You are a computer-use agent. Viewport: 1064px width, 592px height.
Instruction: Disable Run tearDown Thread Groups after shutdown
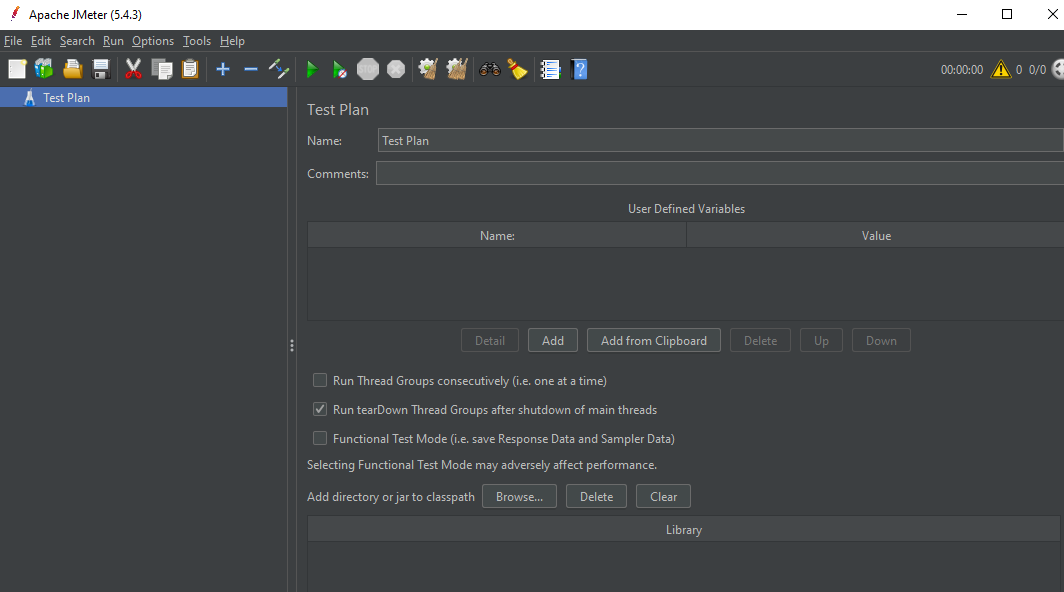tap(320, 409)
